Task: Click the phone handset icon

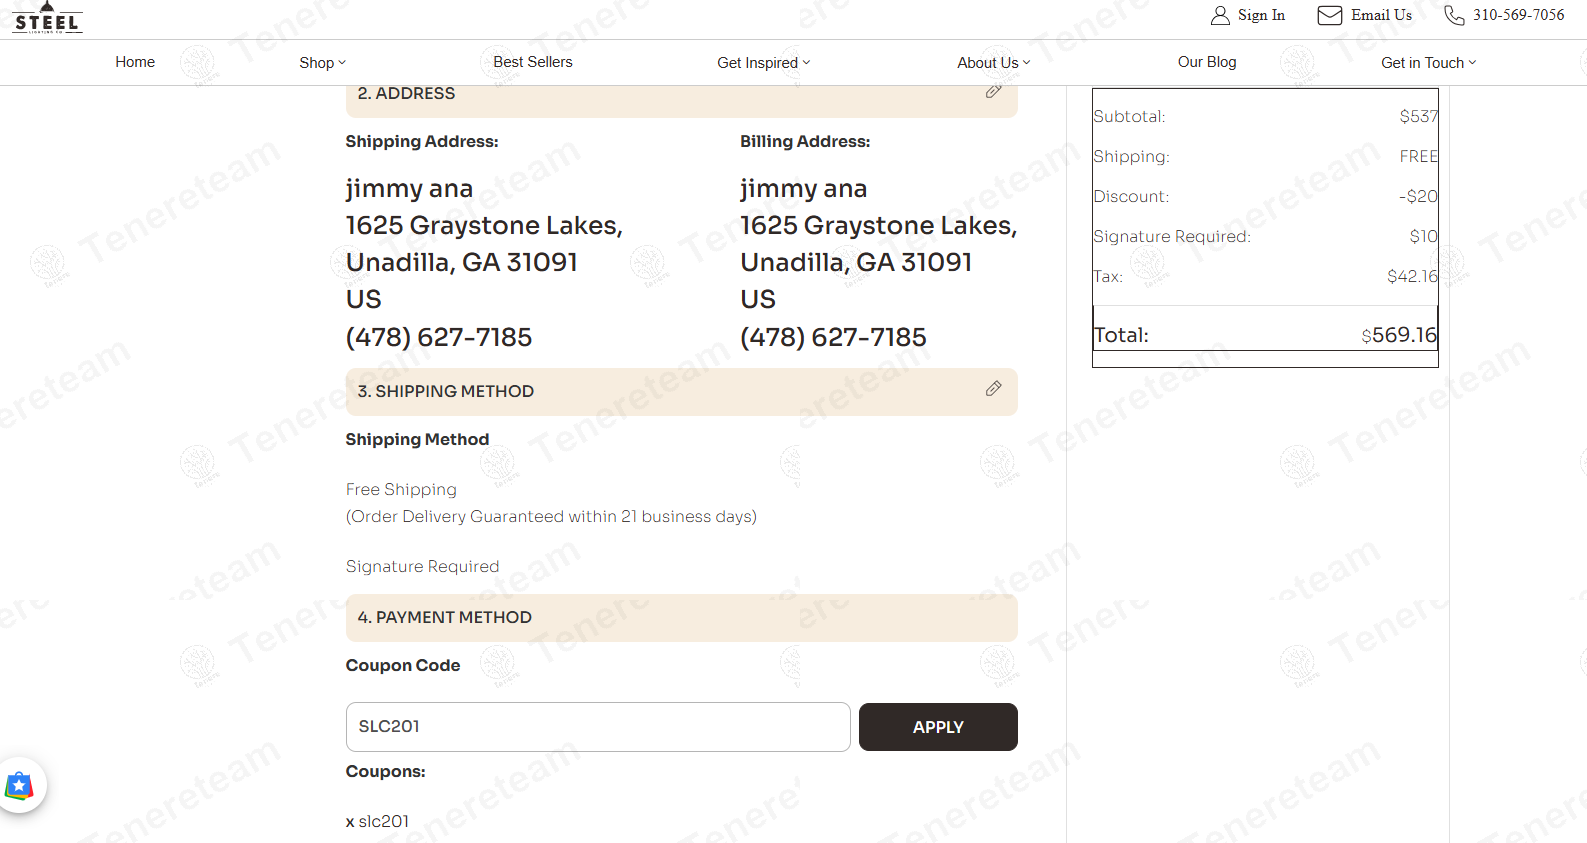Action: point(1453,15)
